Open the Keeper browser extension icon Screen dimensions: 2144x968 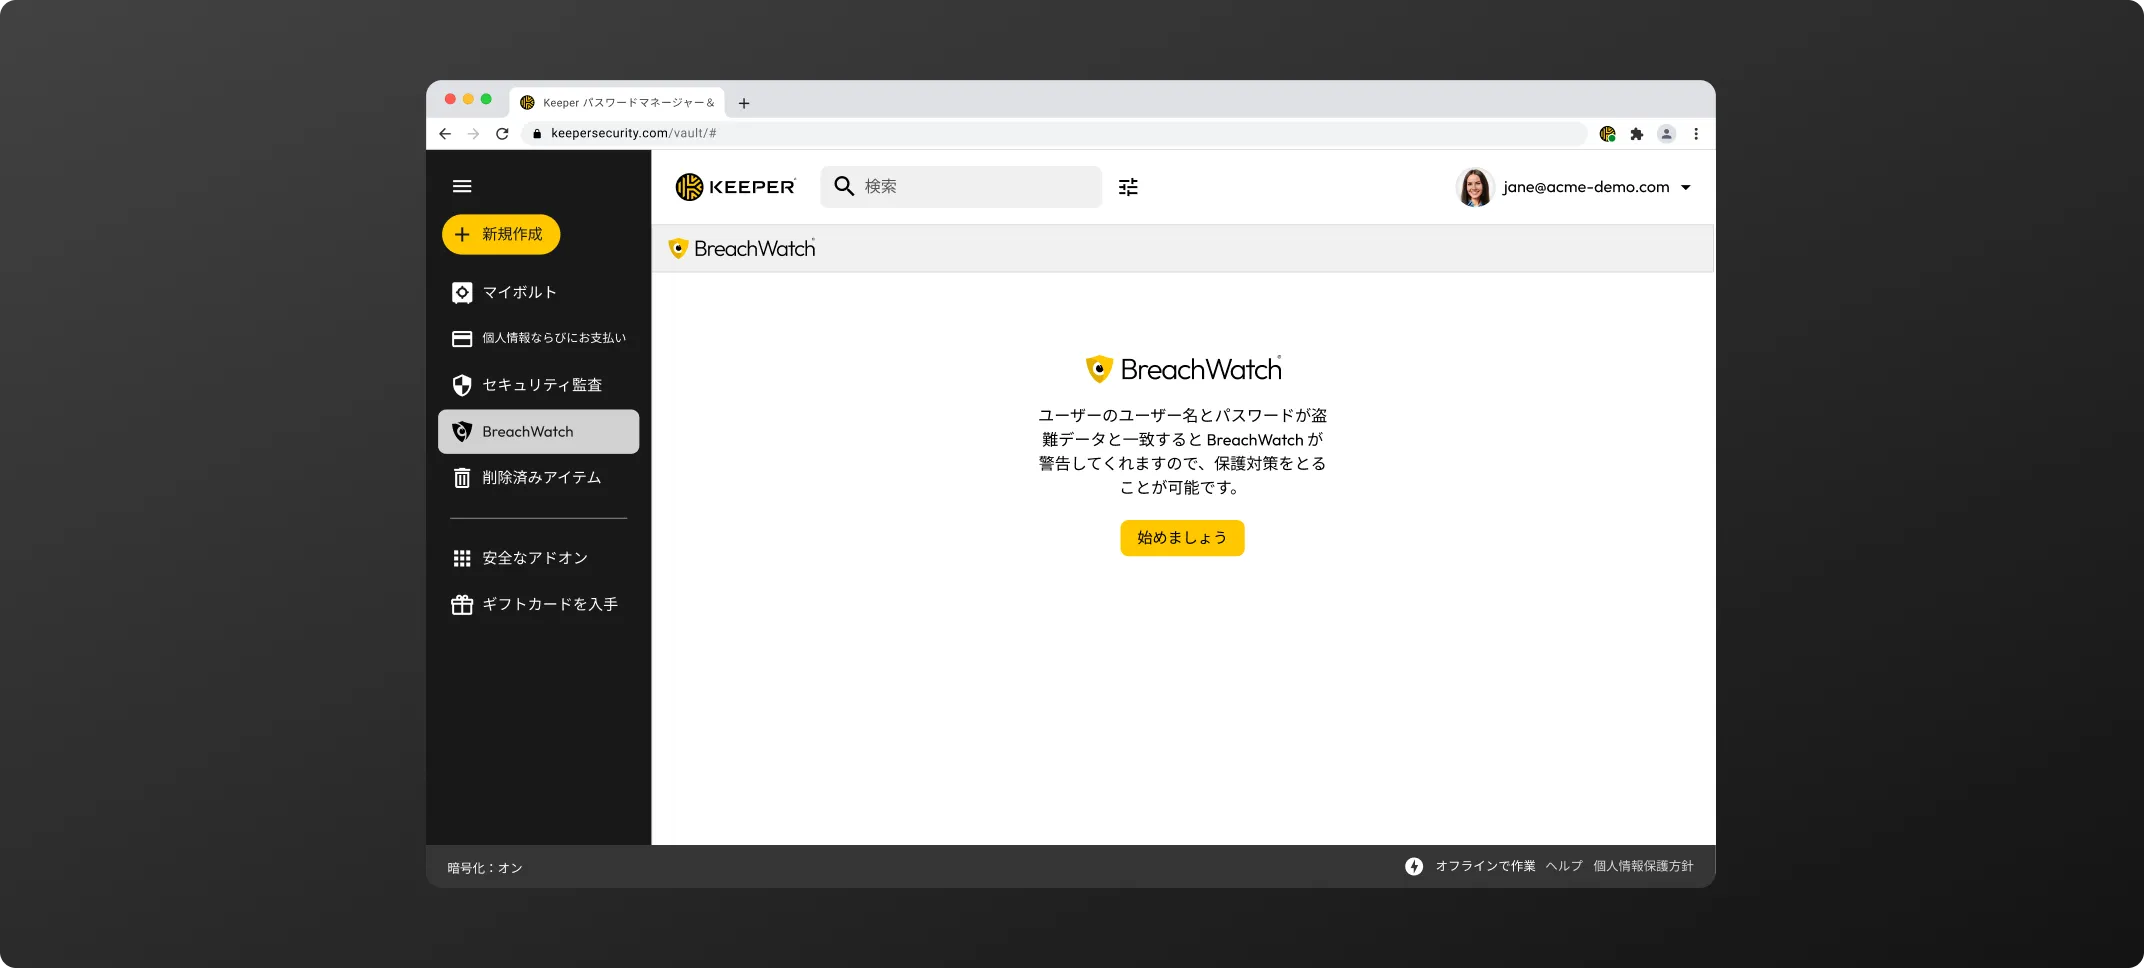(1608, 133)
